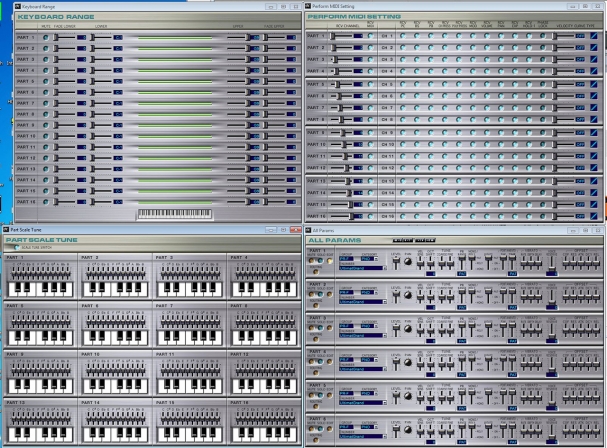Adjust Part 1 Level fader in All Params
Image resolution: width=607 pixels, height=448 pixels.
point(396,263)
